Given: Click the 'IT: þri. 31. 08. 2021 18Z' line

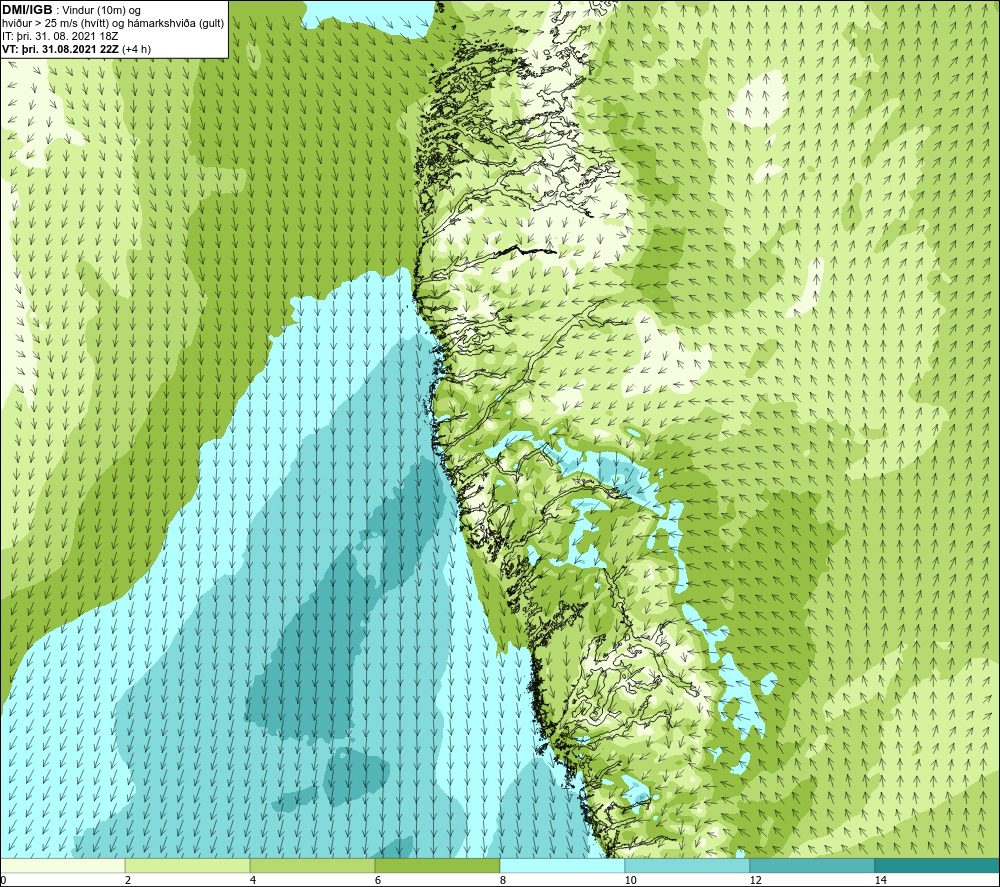Looking at the screenshot, I should [x=60, y=36].
